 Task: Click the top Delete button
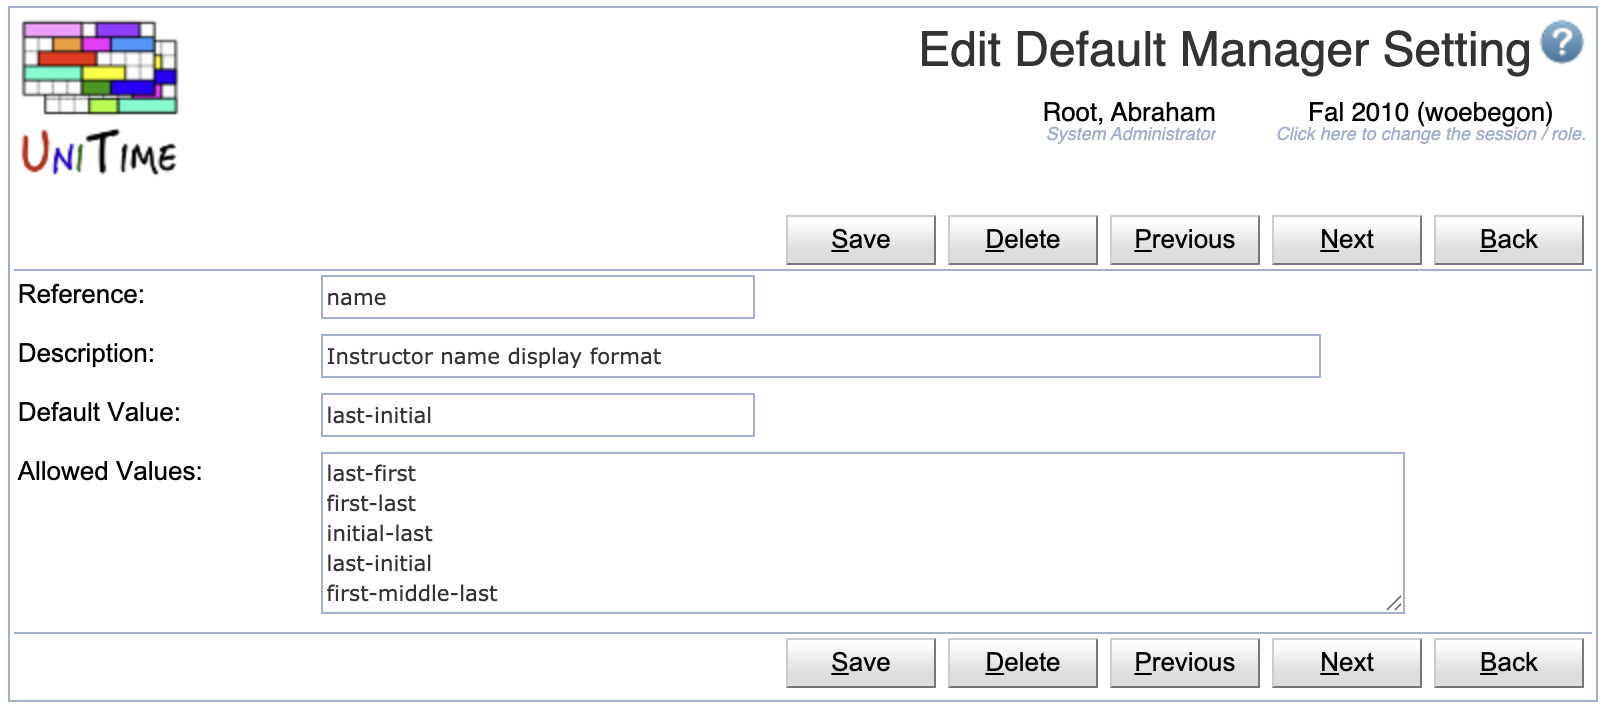tap(1023, 240)
